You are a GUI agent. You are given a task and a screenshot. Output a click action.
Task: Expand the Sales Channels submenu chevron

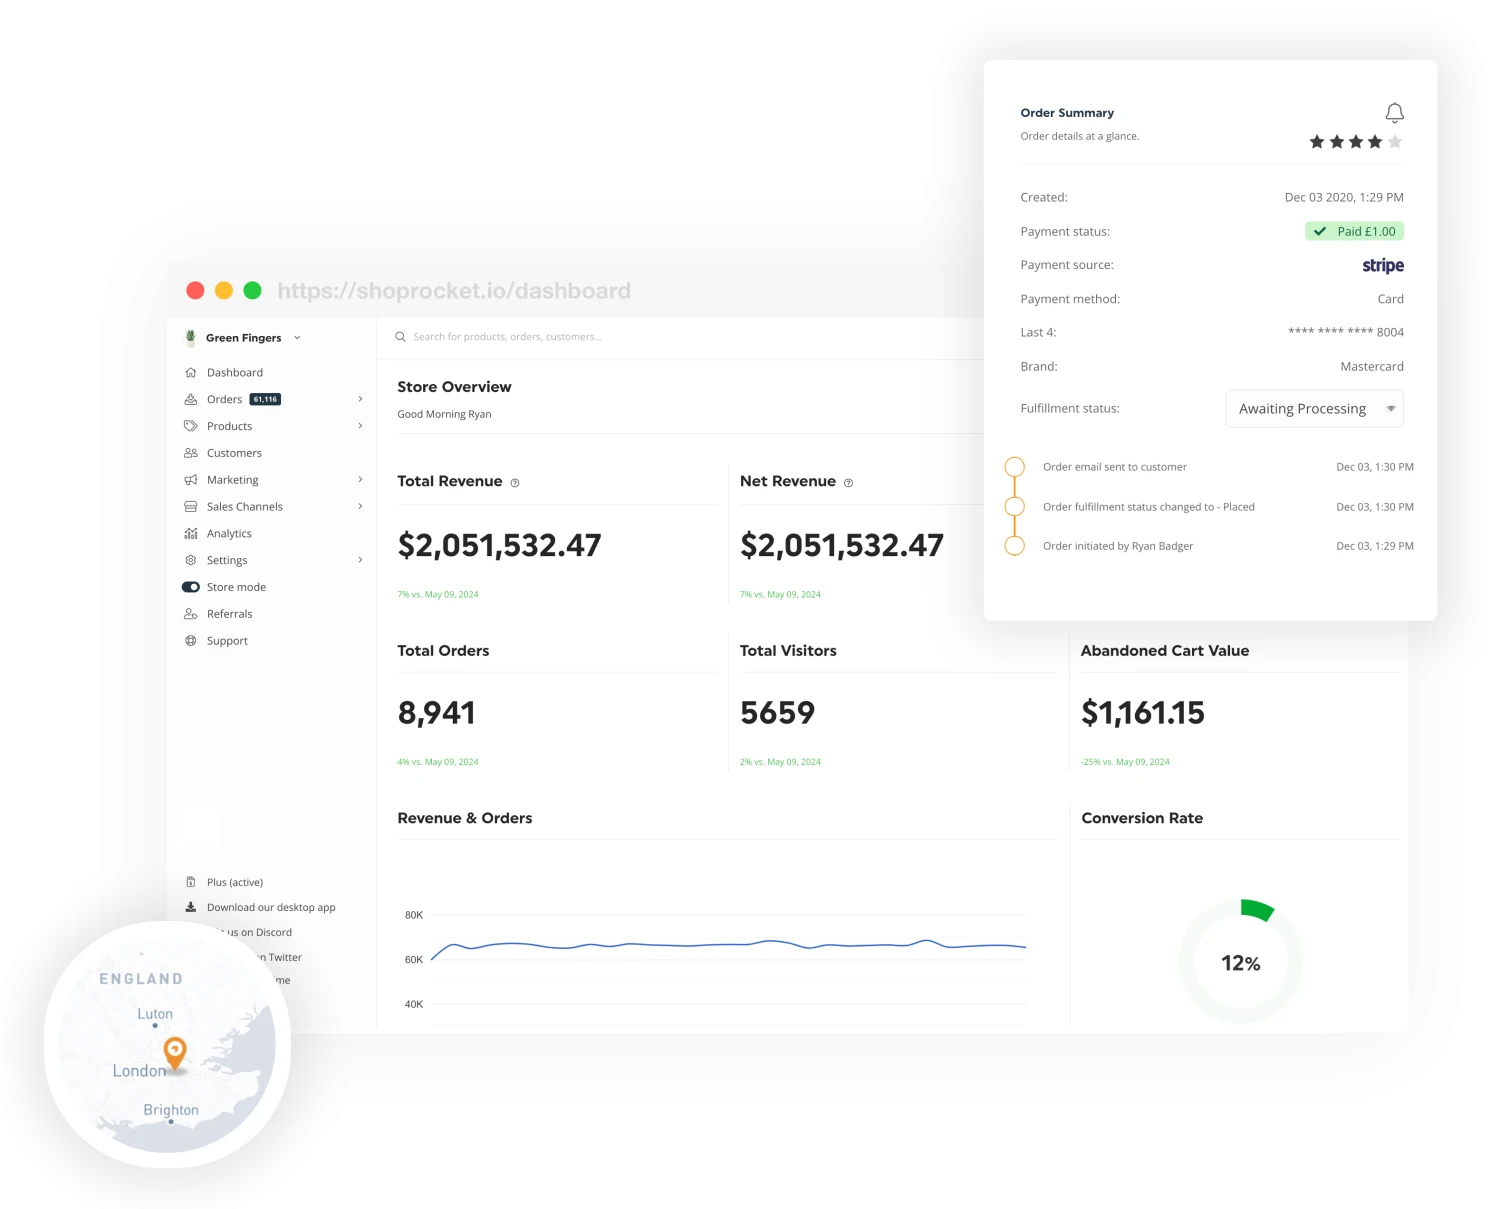[360, 507]
